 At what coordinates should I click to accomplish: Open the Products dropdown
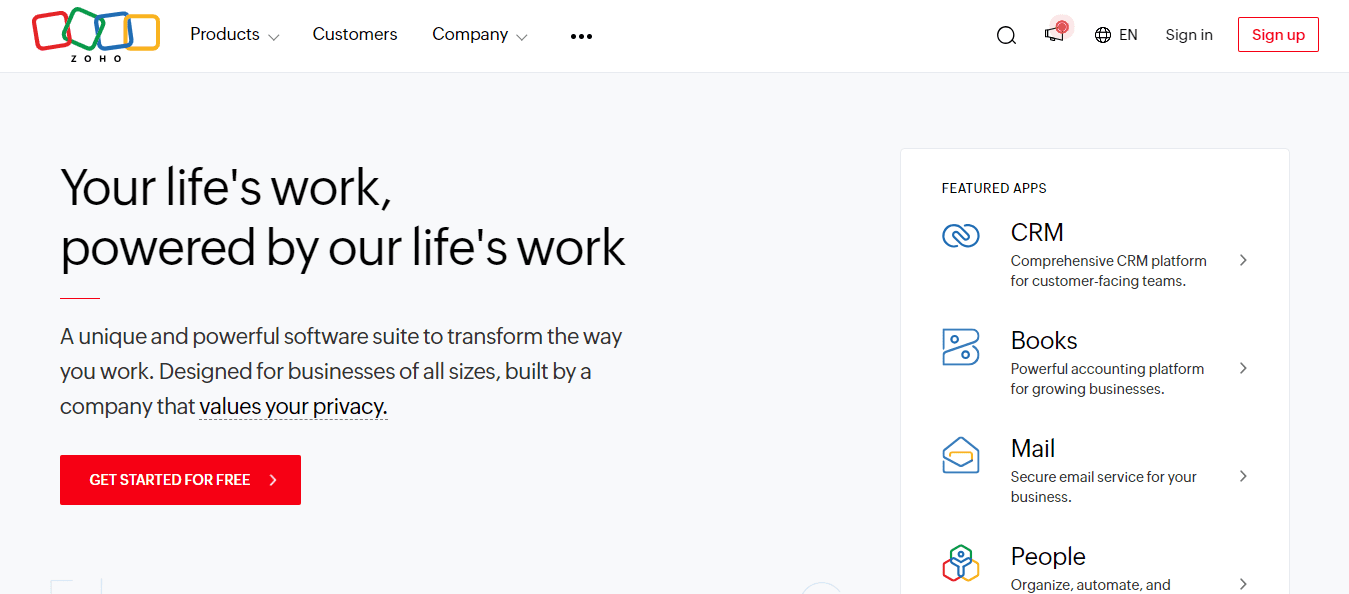(x=234, y=34)
